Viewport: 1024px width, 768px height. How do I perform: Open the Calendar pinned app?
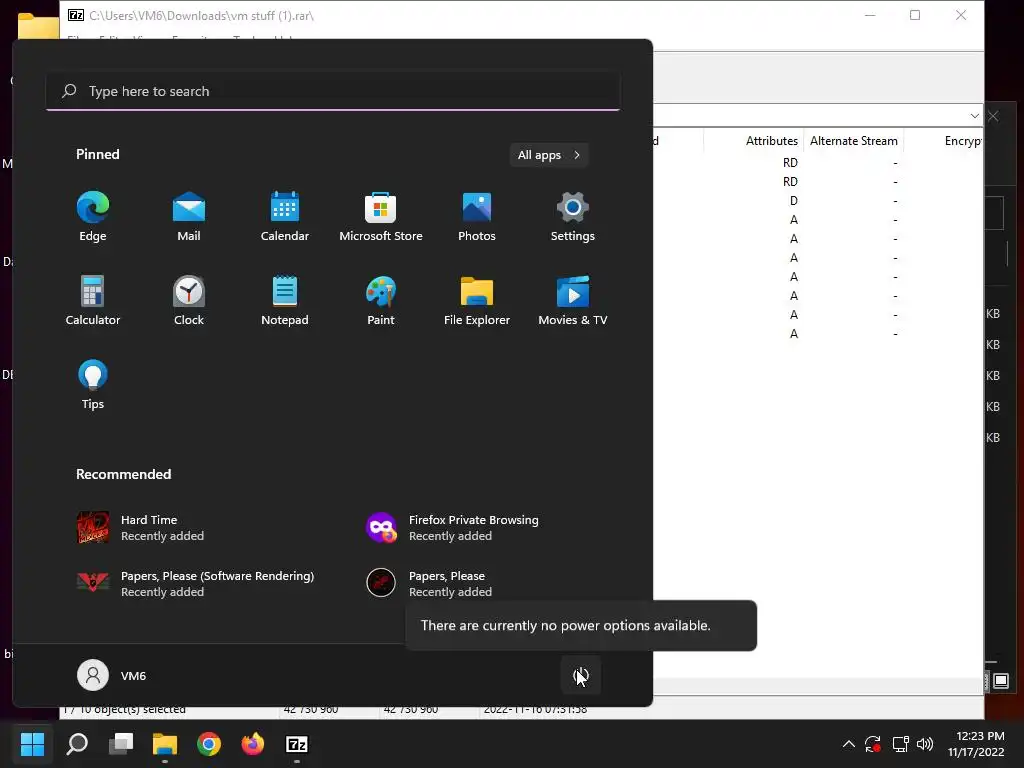point(285,217)
